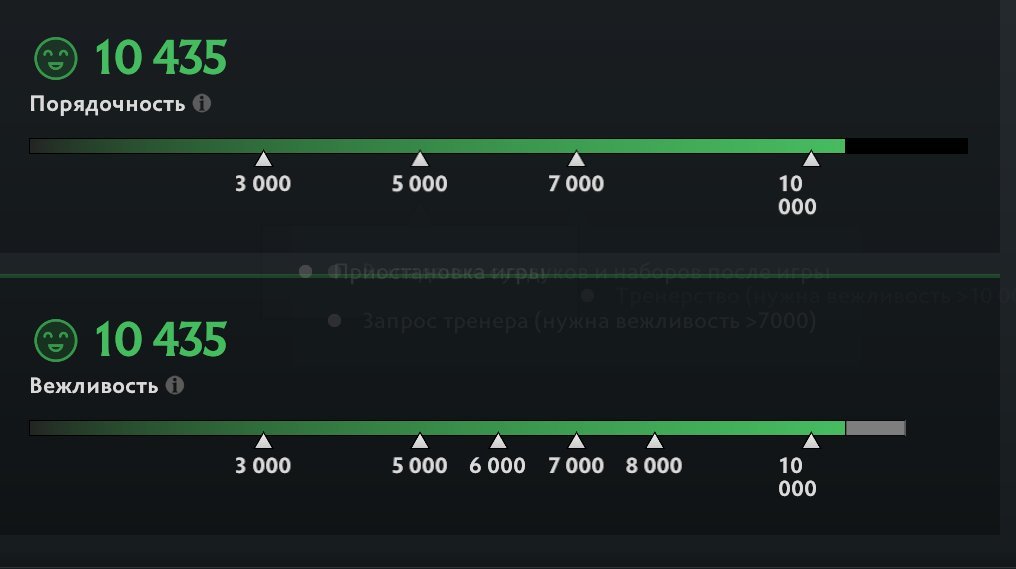Click the Вежливость label text
This screenshot has width=1016, height=569.
pos(94,386)
